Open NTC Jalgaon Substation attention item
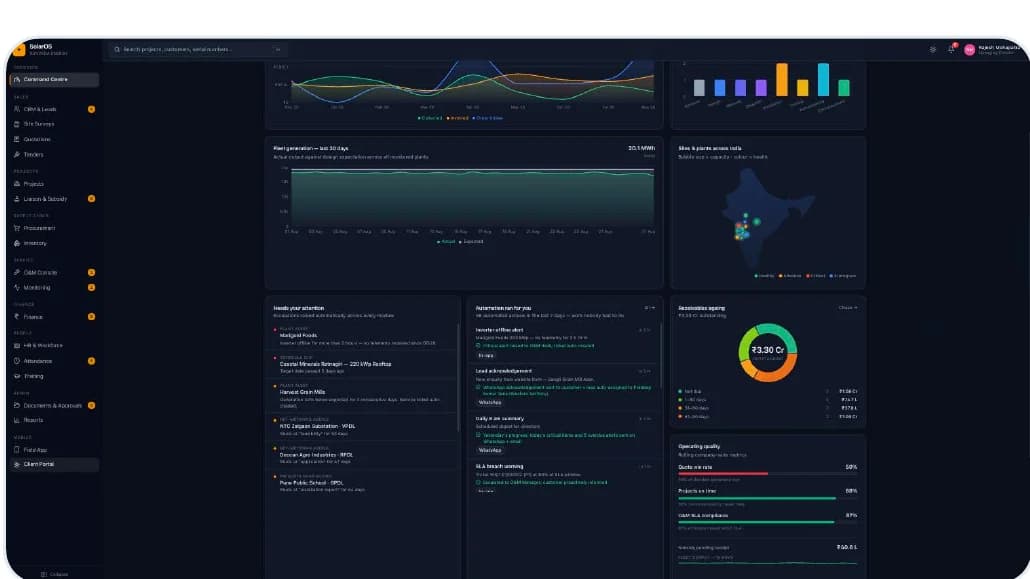 [x=363, y=427]
